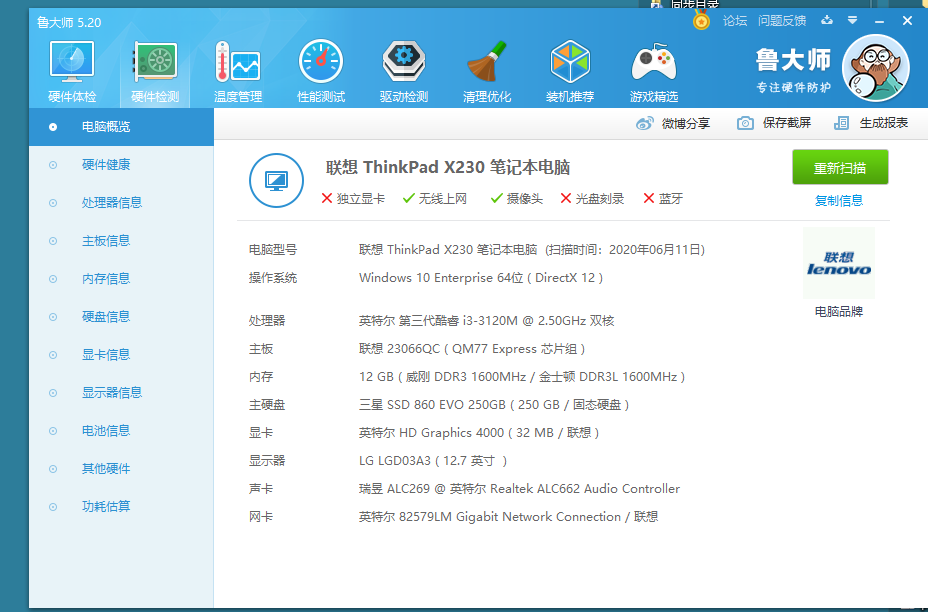Click the green 重新扫描 button
This screenshot has width=928, height=612.
(x=840, y=167)
